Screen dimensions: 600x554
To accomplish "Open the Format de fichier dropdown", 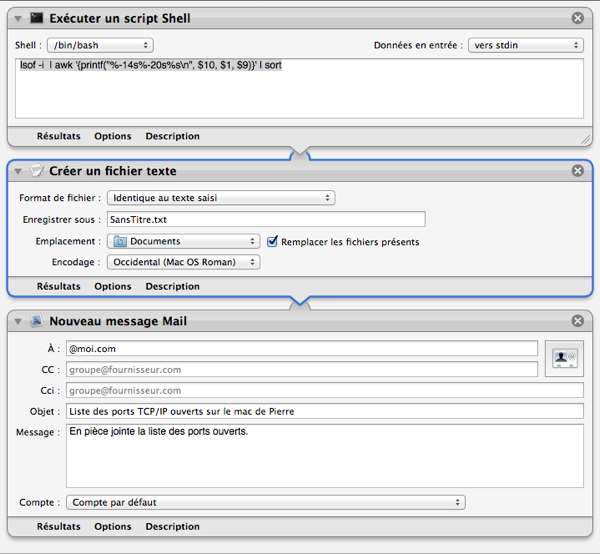I will pos(221,198).
